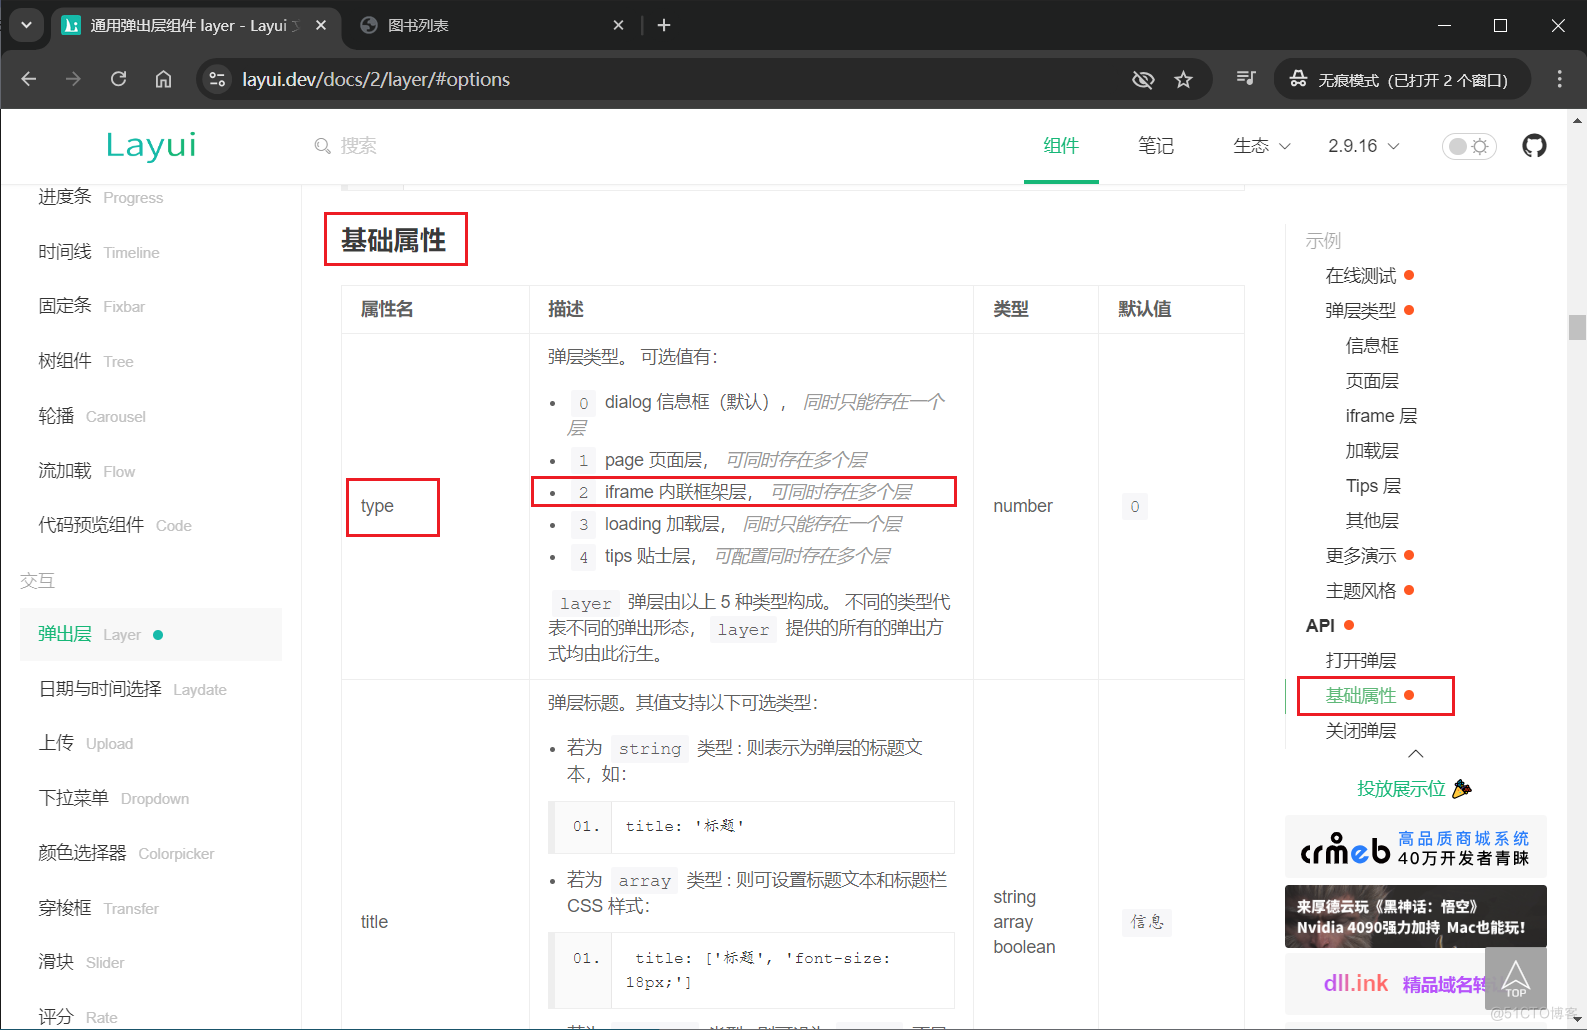Expand the 2.9.16 version dropdown

click(x=1364, y=146)
